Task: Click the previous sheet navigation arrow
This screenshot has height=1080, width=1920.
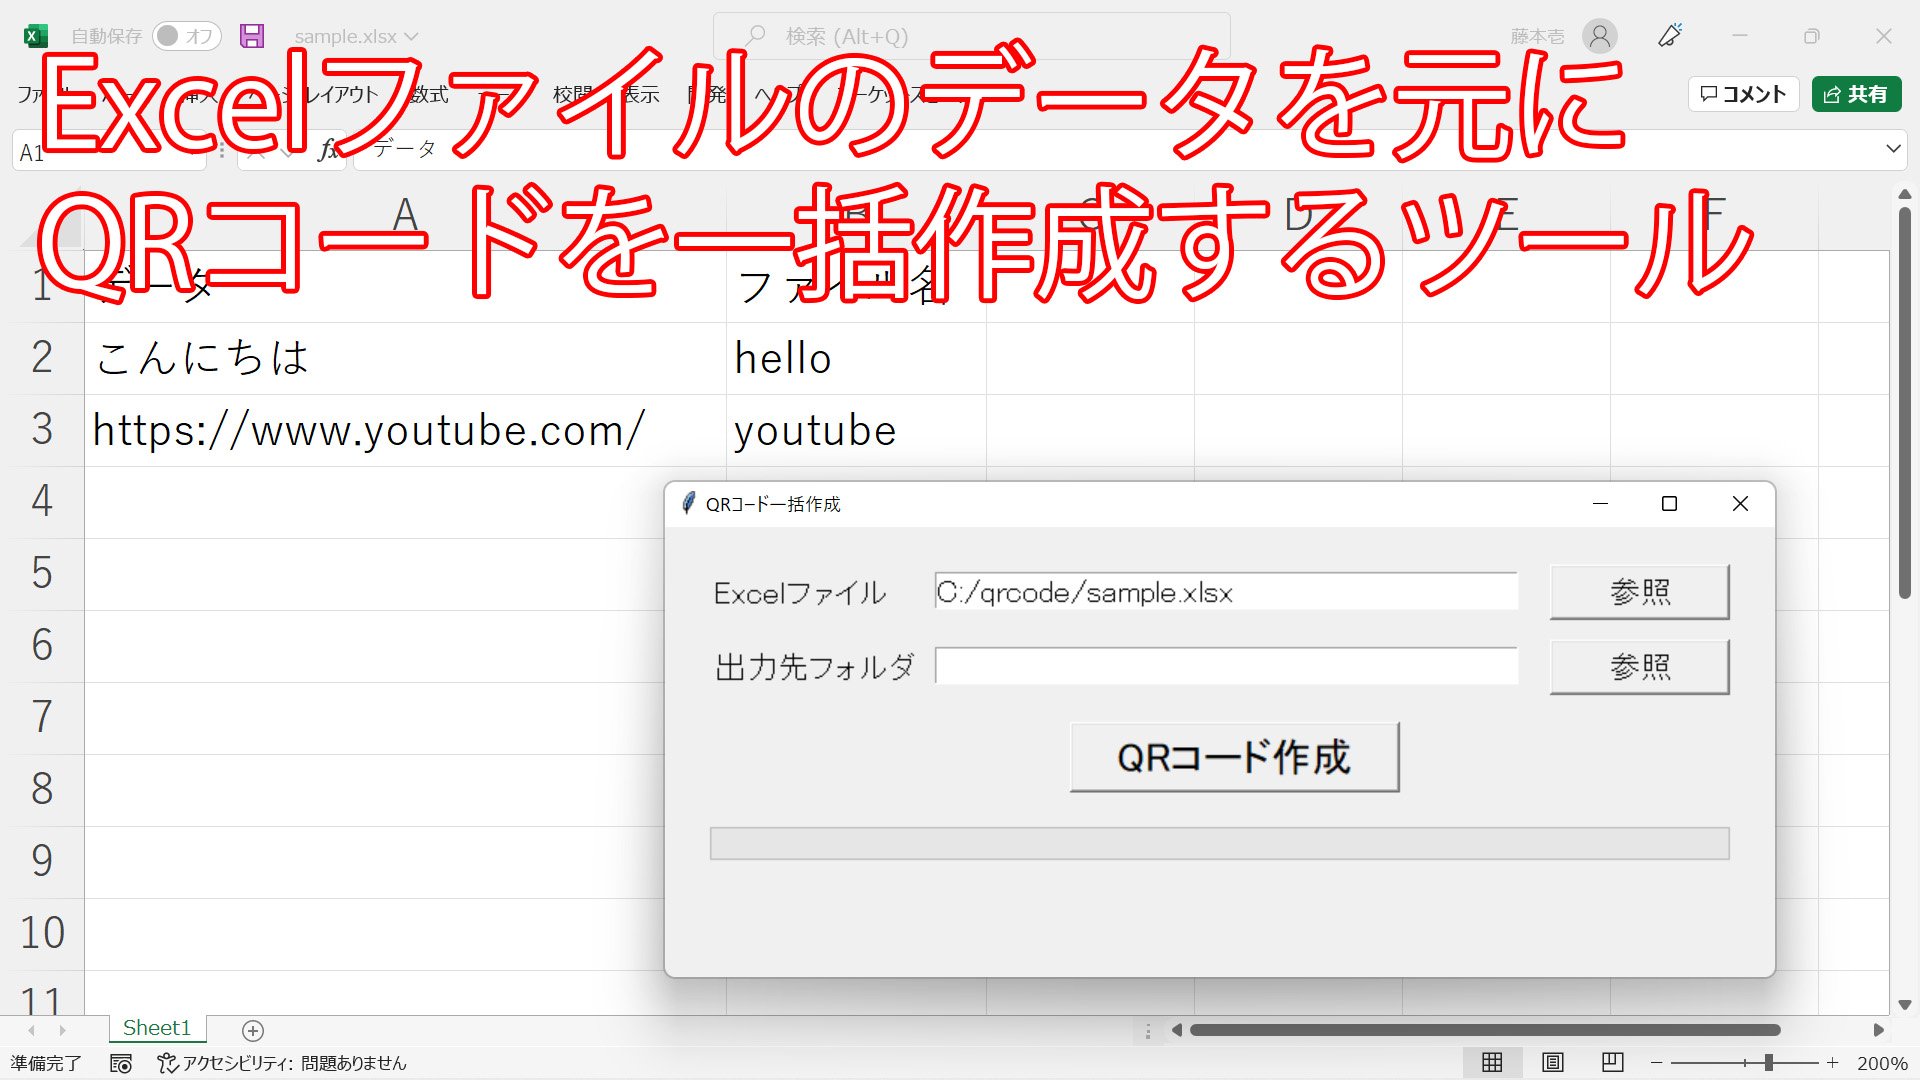Action: click(x=32, y=1030)
